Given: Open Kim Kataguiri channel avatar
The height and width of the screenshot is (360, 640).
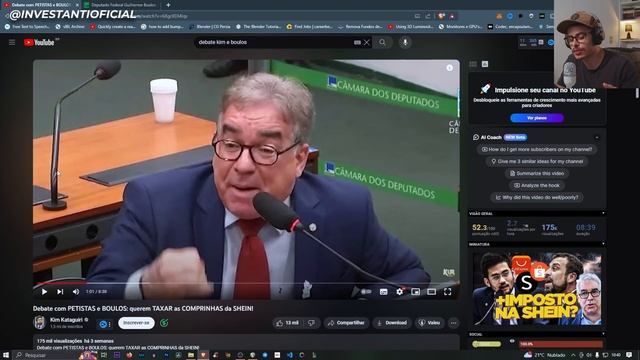Looking at the screenshot, I should click(40, 322).
